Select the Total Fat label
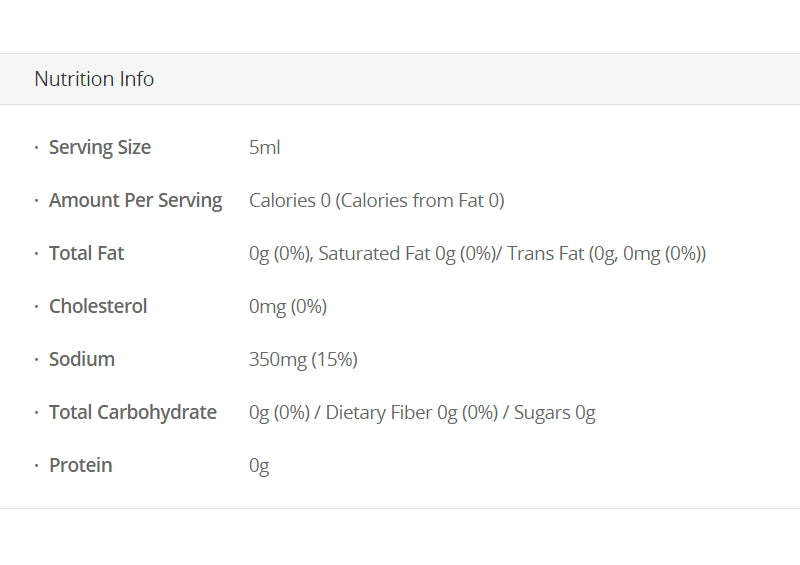 pyautogui.click(x=86, y=254)
